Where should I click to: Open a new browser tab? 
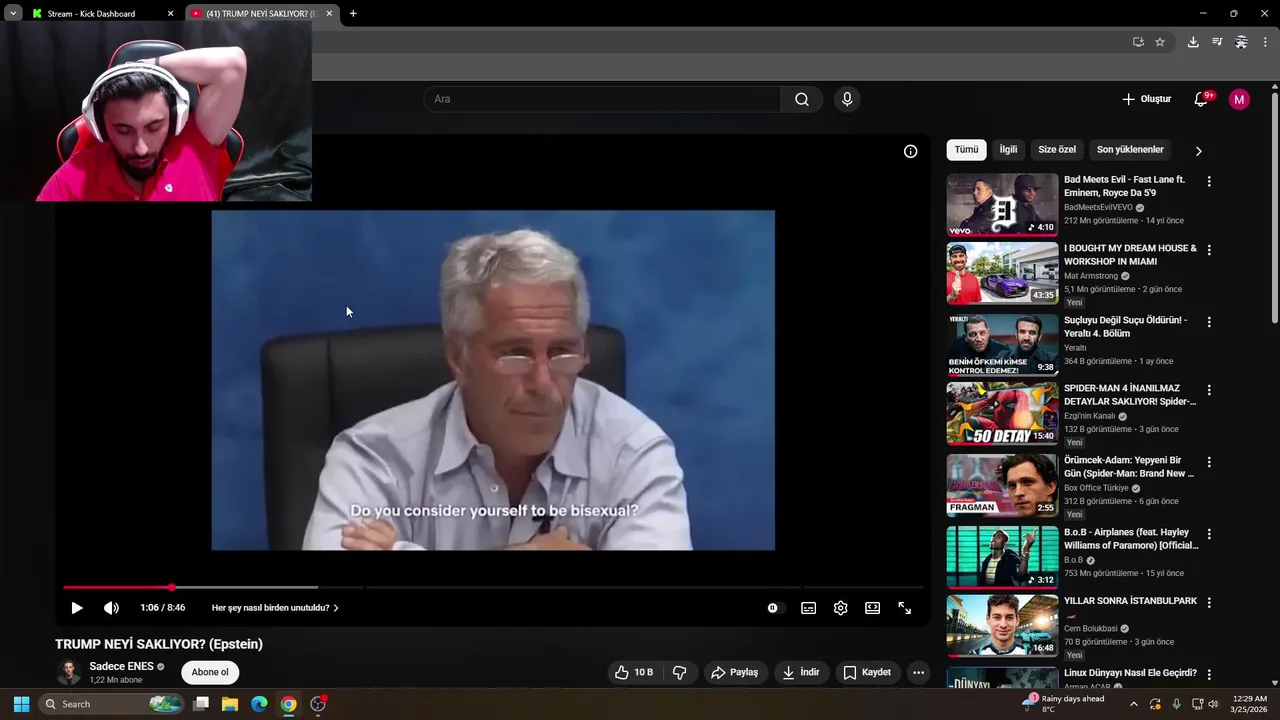pyautogui.click(x=353, y=14)
